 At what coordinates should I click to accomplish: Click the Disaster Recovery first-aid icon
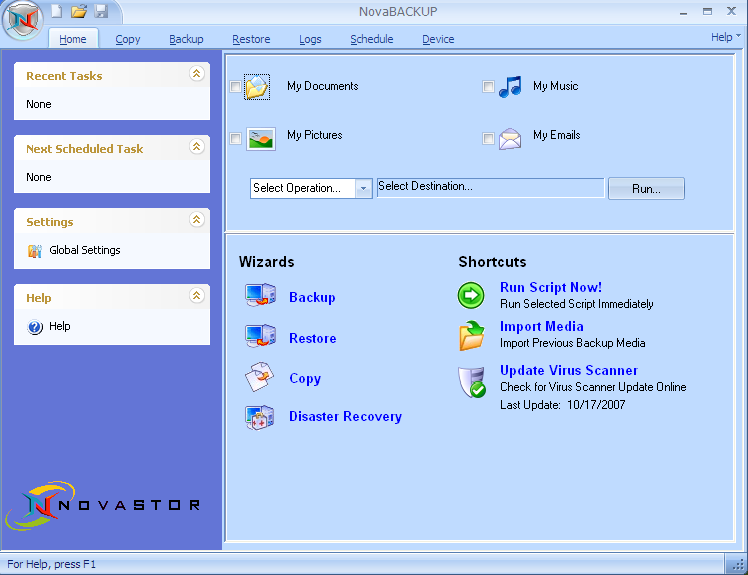point(259,418)
